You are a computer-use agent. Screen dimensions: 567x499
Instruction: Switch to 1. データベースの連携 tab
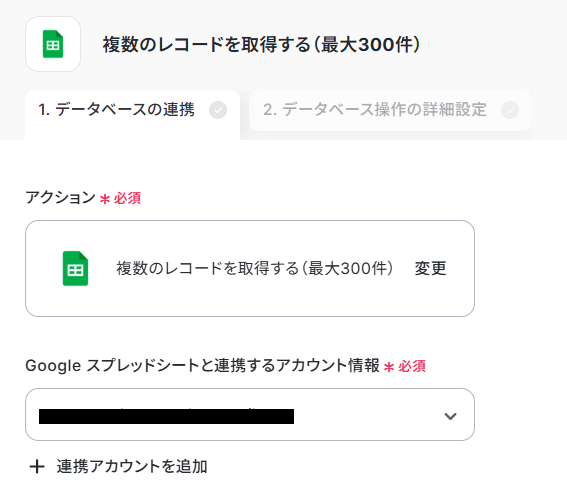[132, 110]
